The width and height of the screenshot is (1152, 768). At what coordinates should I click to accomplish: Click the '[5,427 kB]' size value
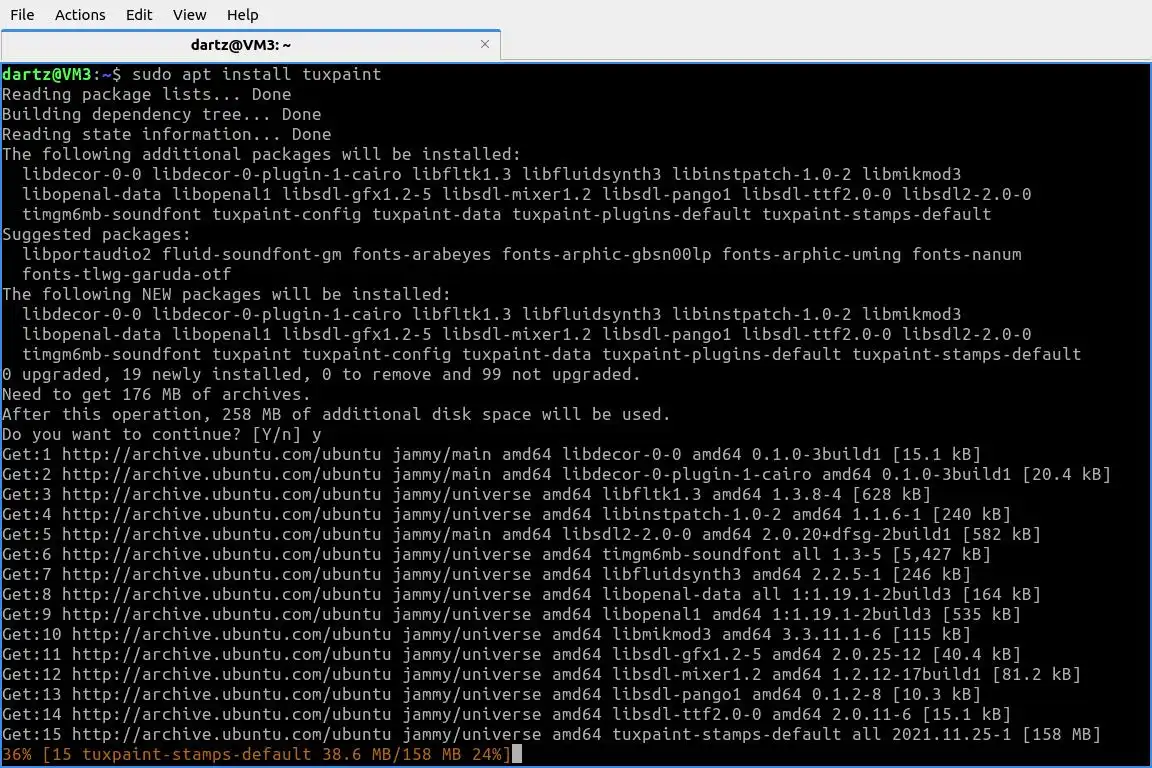point(942,554)
